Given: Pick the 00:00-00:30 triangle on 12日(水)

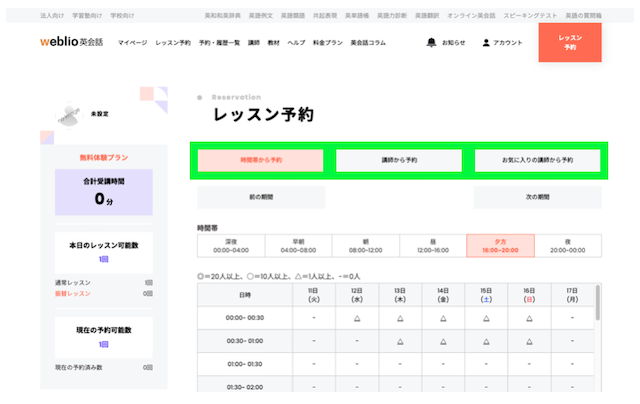Looking at the screenshot, I should (x=357, y=318).
